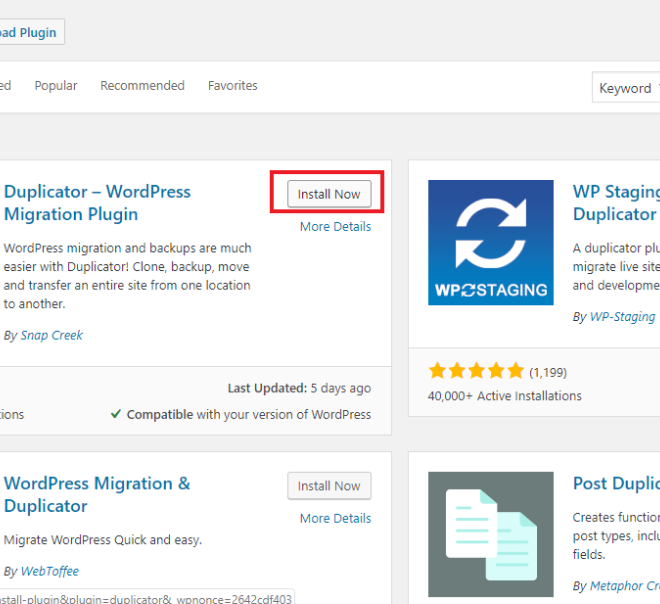Click 'Migrate WordPress Quick and easy.' description
Image resolution: width=660 pixels, height=604 pixels.
point(103,540)
